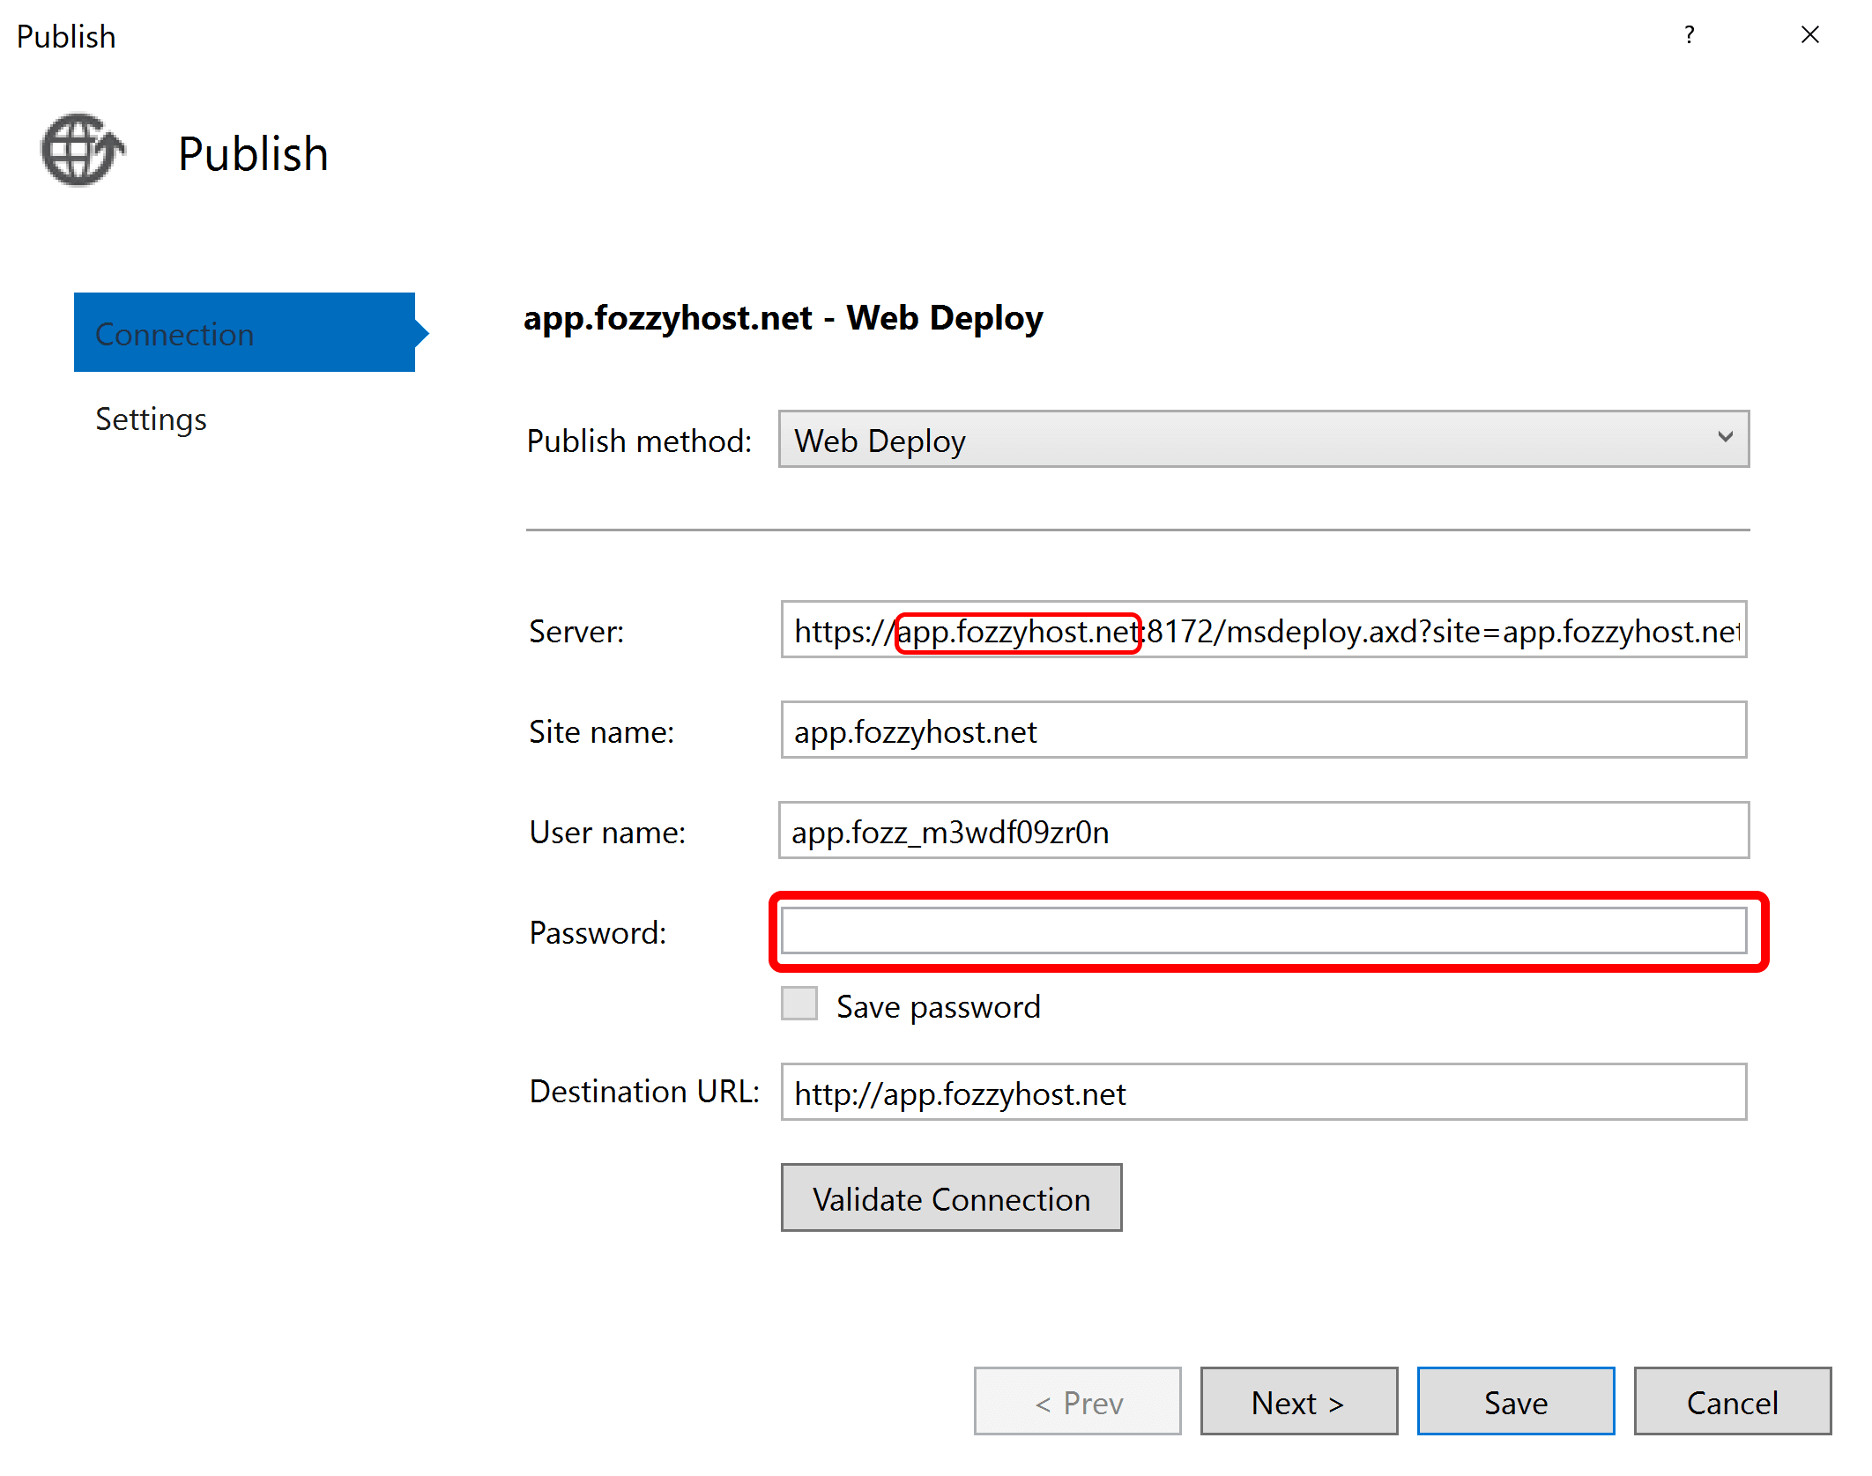Viewport: 1872px width, 1476px height.
Task: Switch to the Settings tab
Action: (151, 419)
